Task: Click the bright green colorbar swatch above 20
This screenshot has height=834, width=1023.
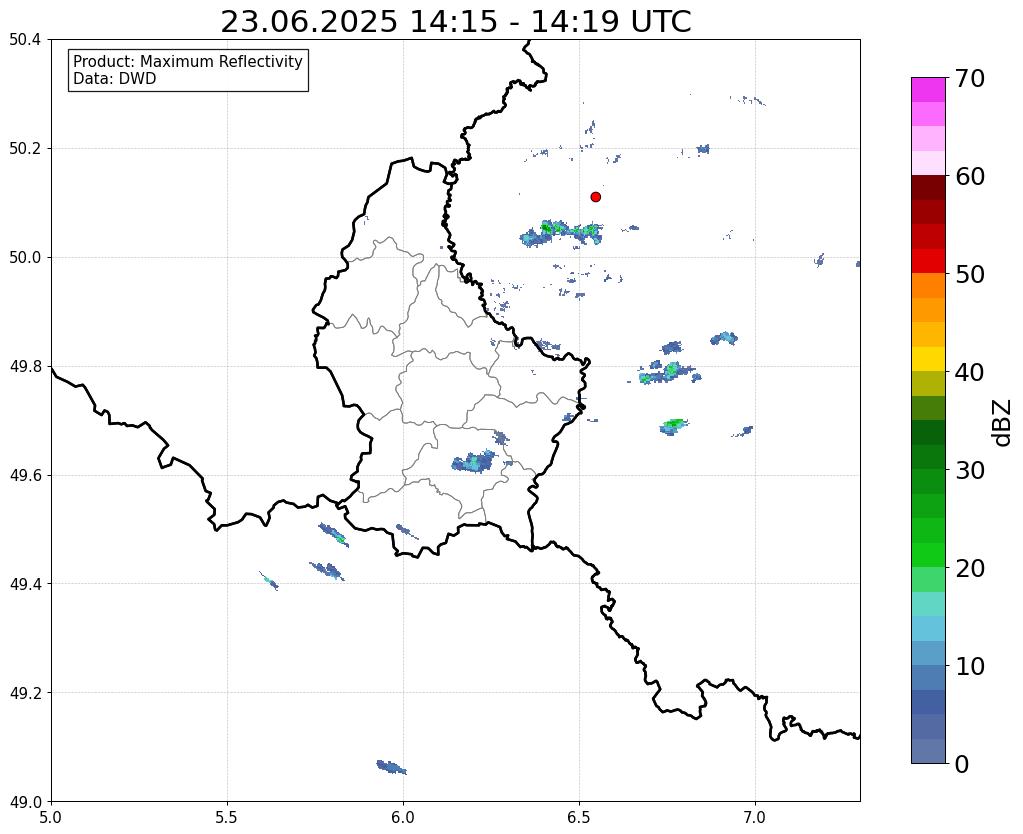Action: point(928,555)
